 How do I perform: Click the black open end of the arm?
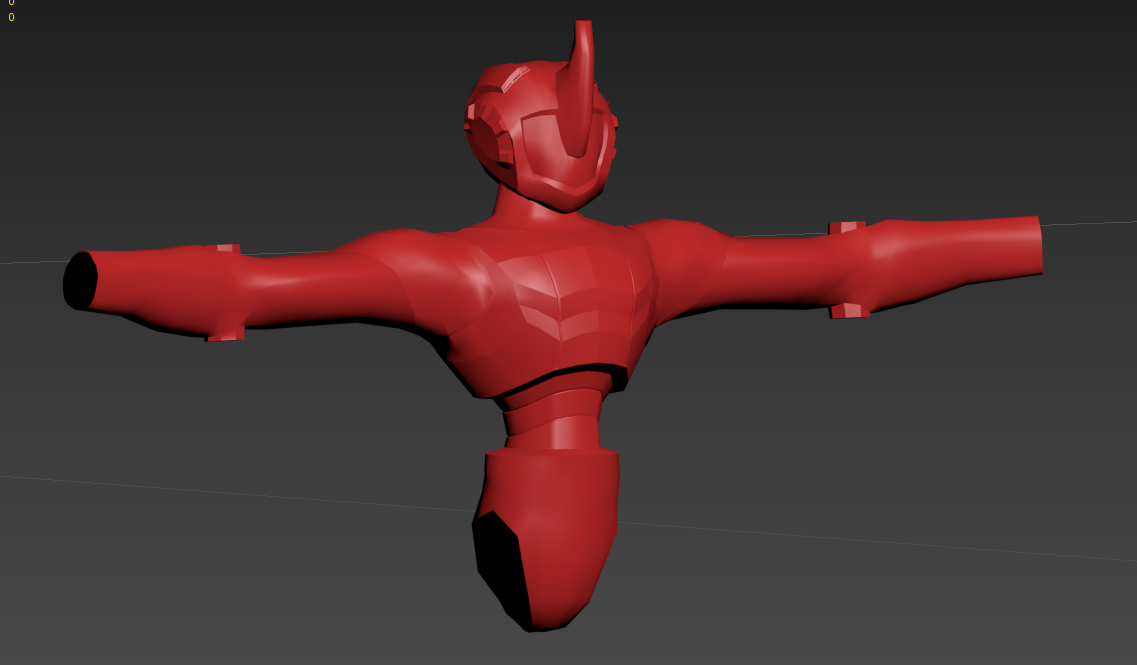pyautogui.click(x=80, y=281)
